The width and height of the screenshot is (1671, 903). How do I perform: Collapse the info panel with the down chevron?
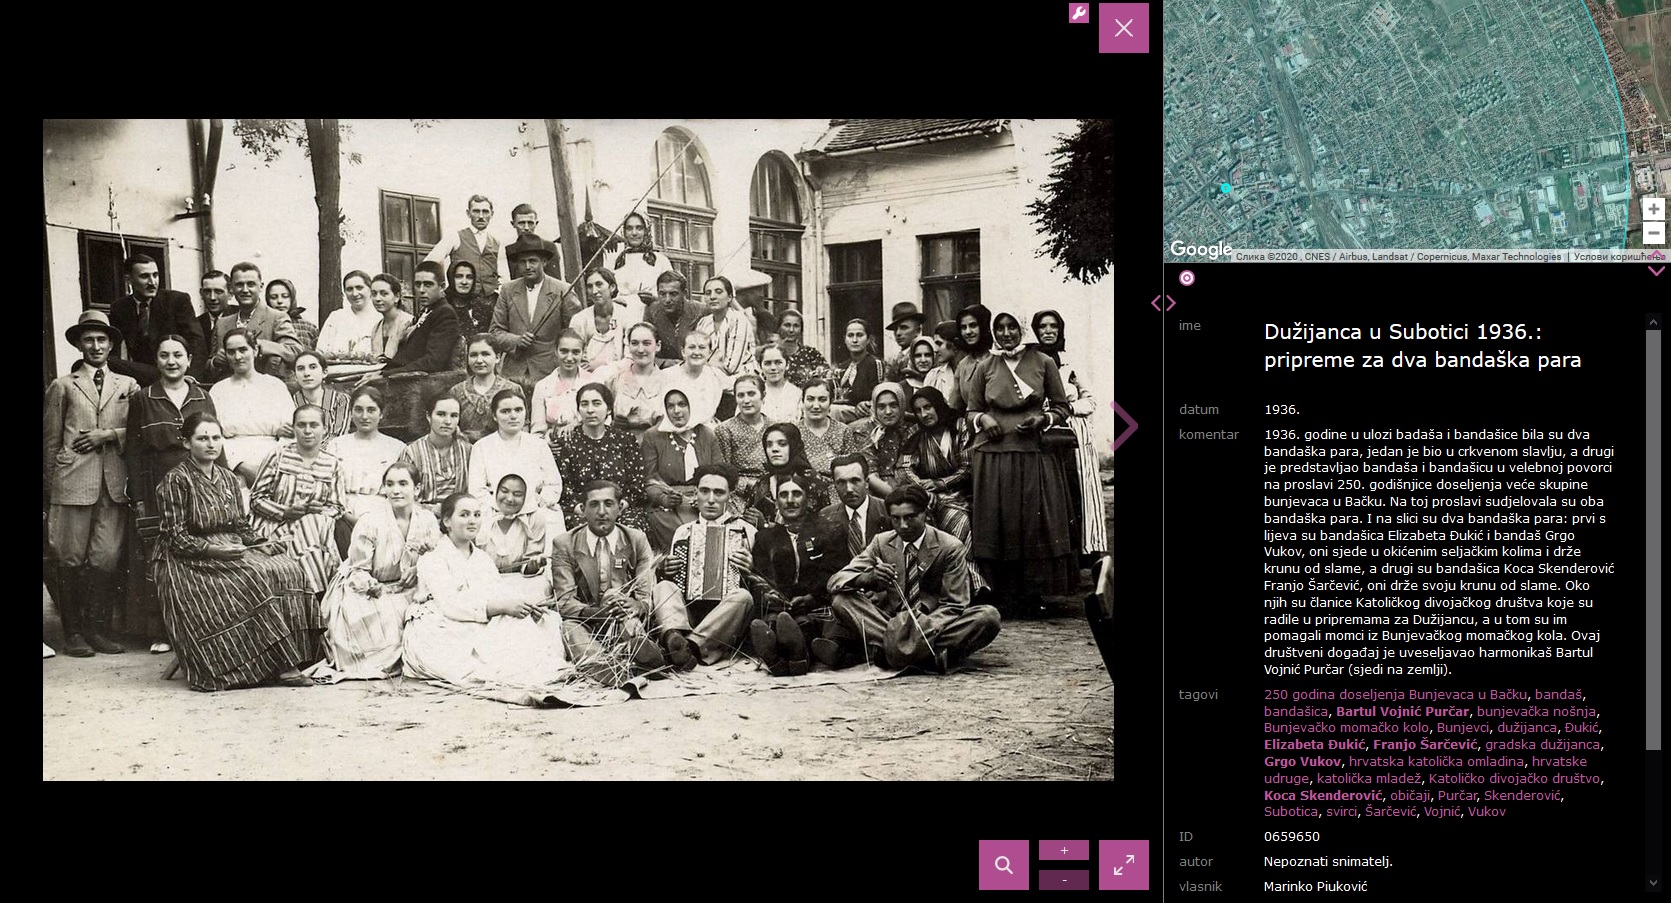[x=1656, y=270]
